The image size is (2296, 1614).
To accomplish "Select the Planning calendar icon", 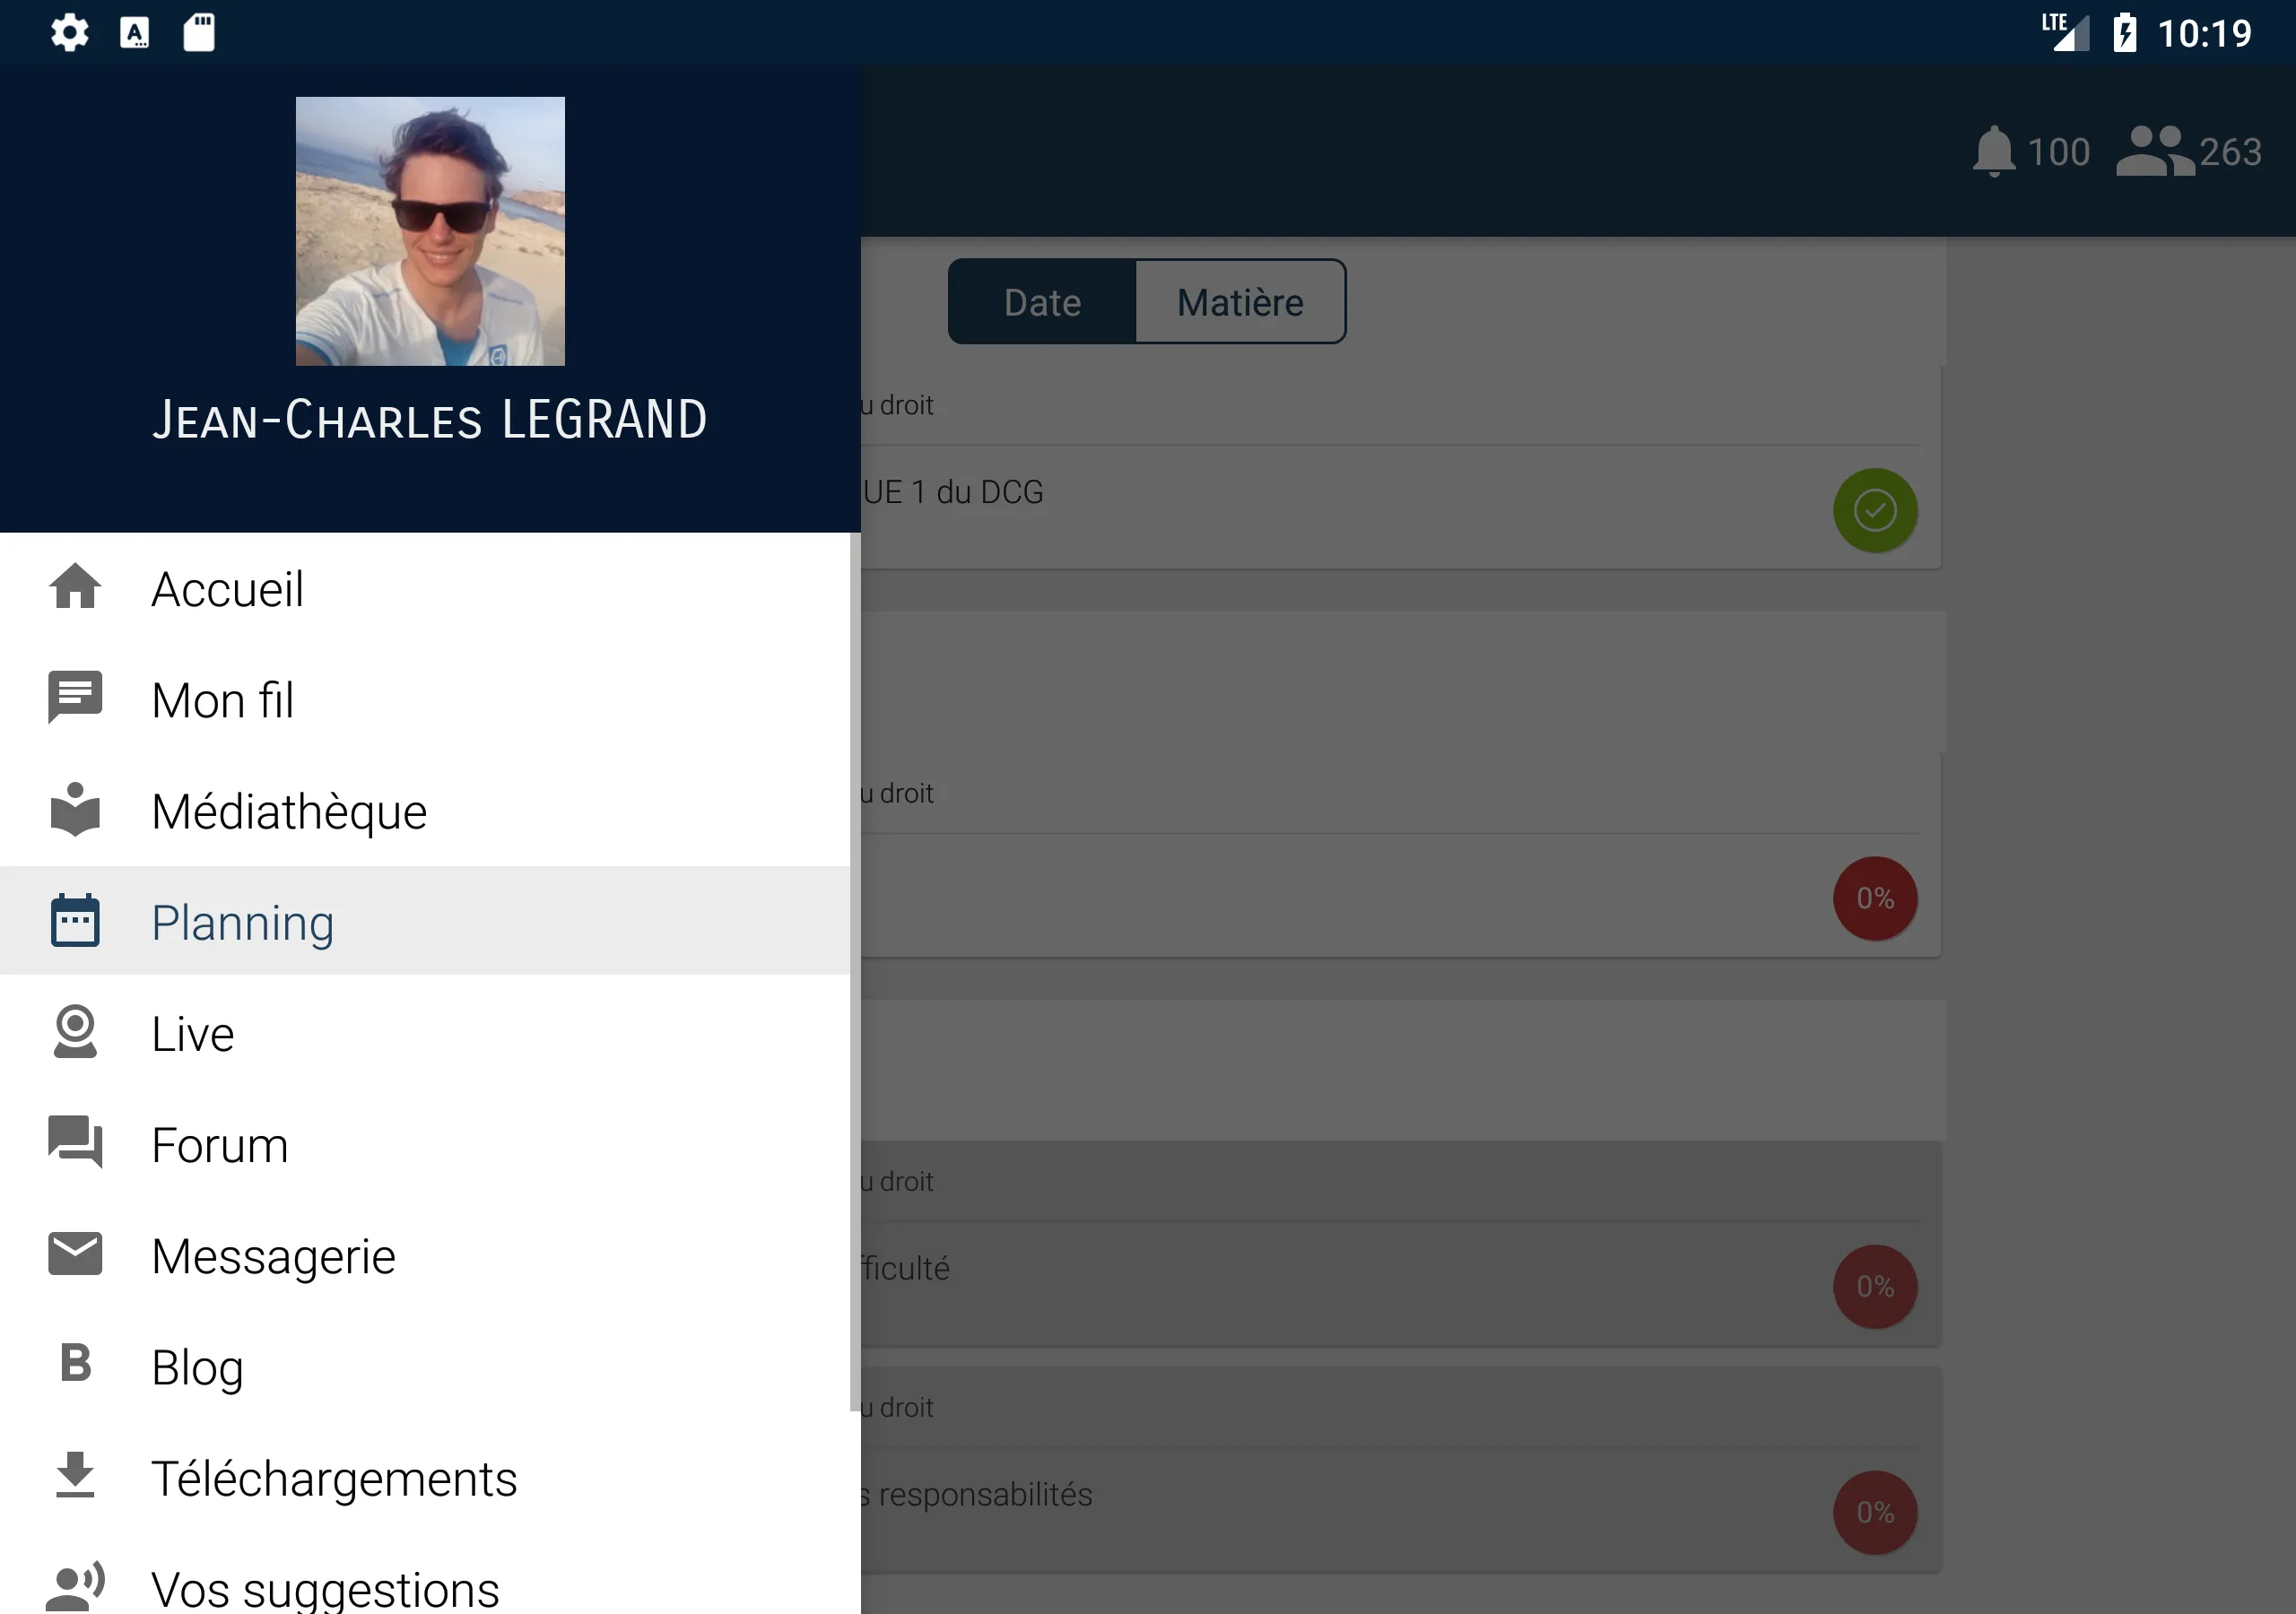I will pos(77,921).
